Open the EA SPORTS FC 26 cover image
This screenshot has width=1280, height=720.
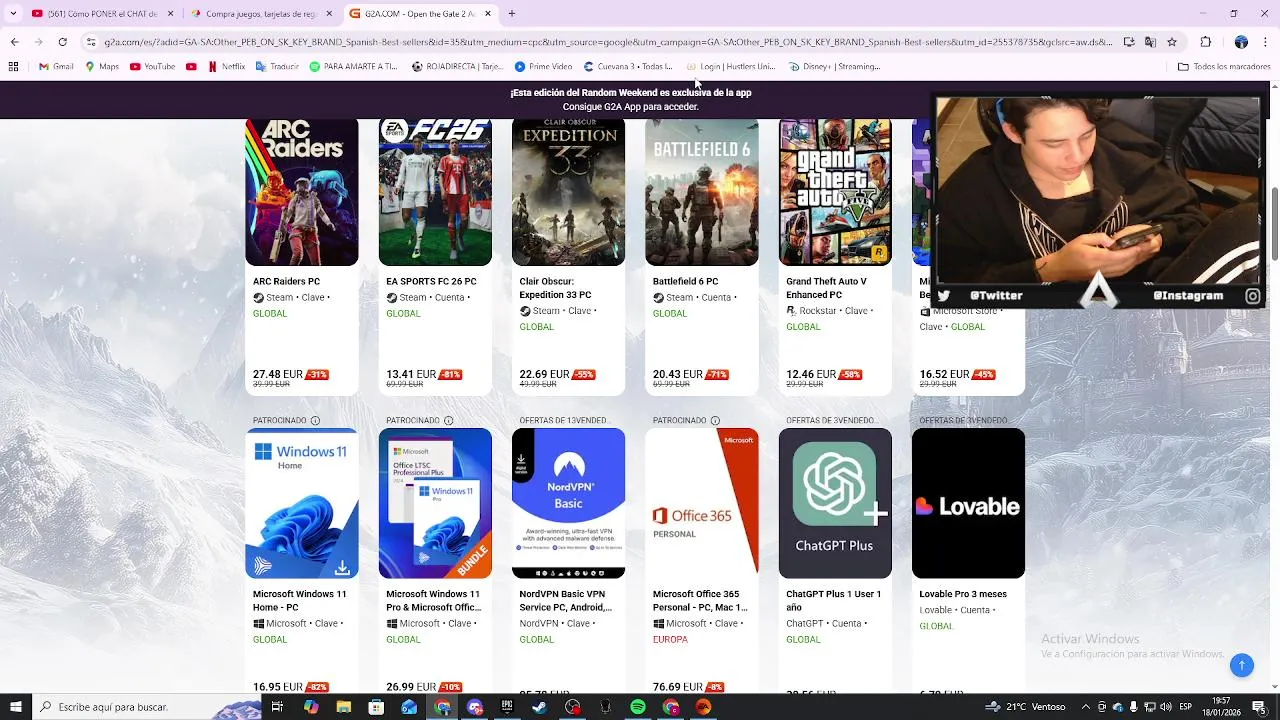coord(435,192)
